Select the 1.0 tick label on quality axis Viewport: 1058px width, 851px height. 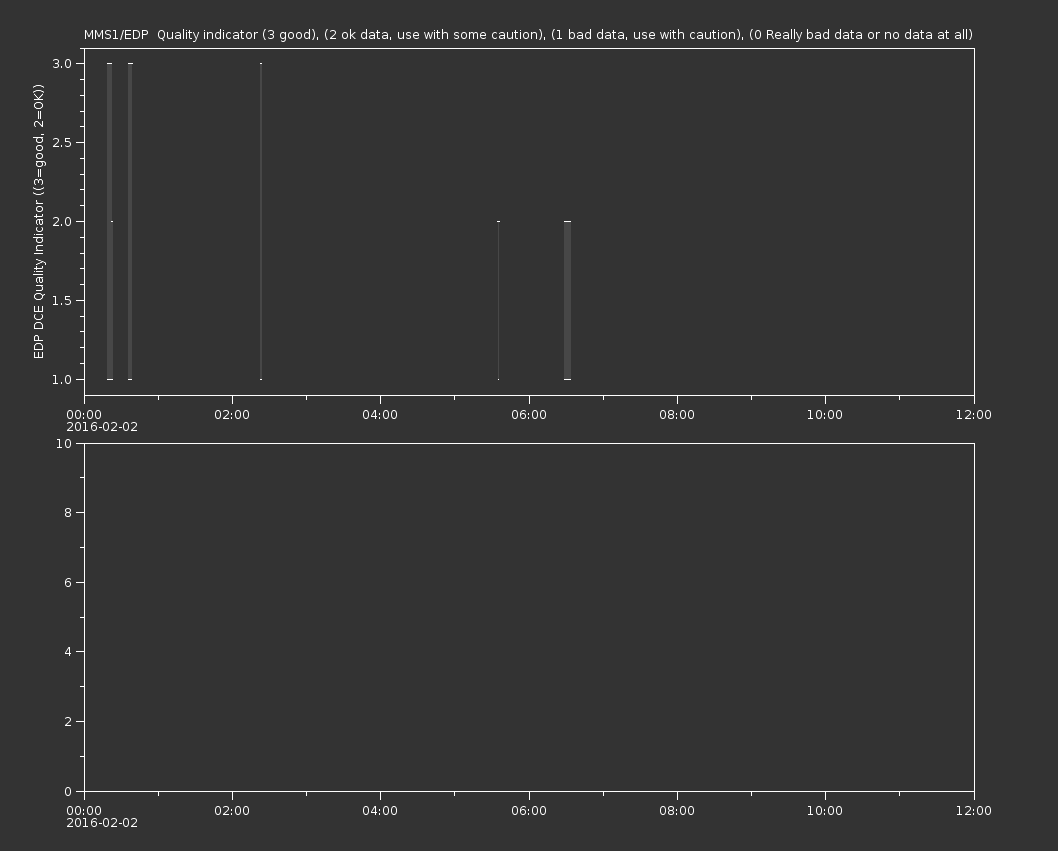(x=62, y=379)
